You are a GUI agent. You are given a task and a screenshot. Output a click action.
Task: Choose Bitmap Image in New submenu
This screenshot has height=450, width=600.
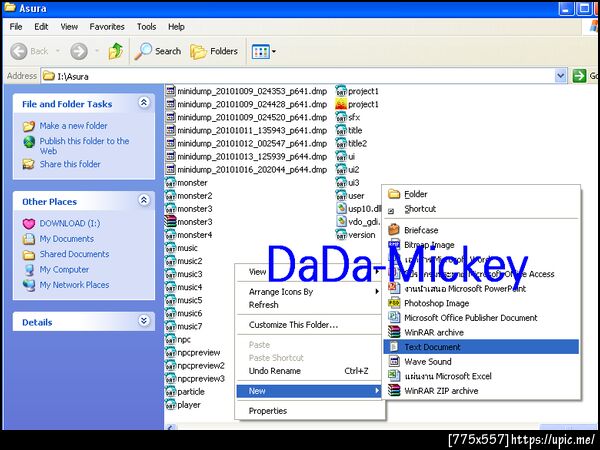[x=481, y=245]
